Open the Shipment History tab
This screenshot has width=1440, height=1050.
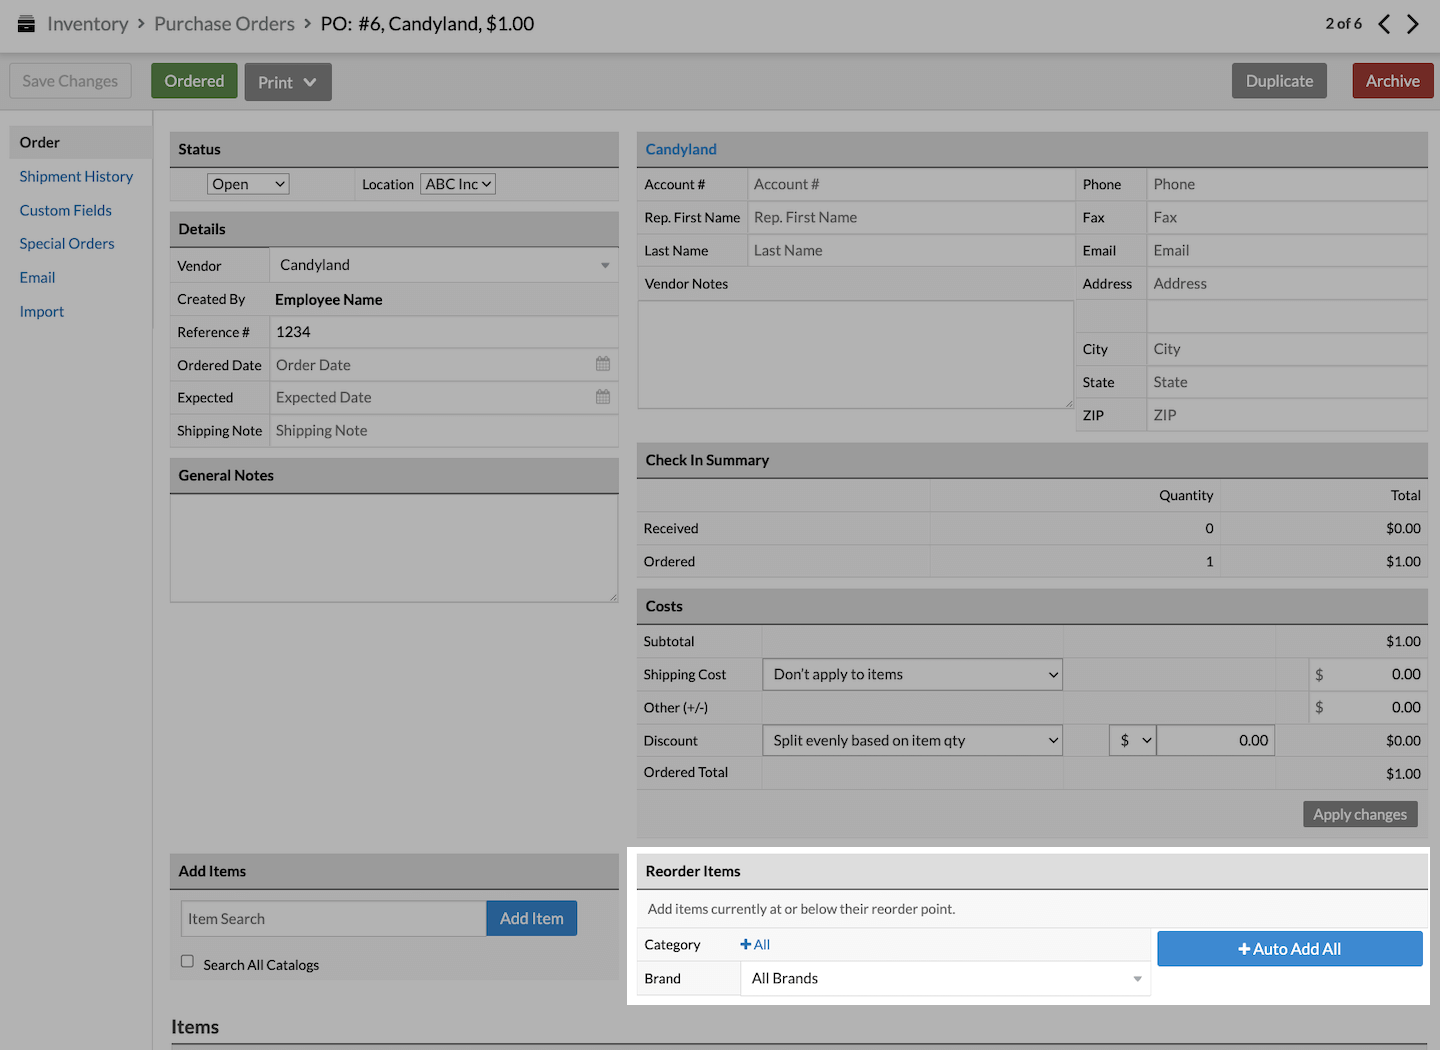click(x=76, y=177)
